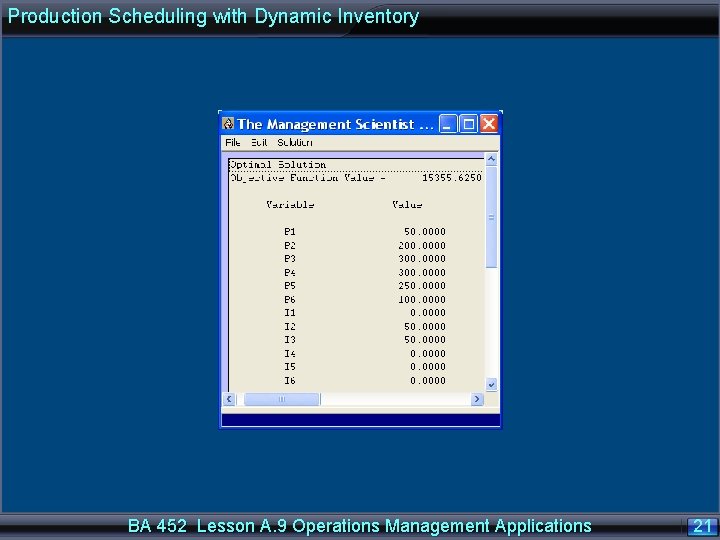Screen dimensions: 720x540
Task: Click the horizontal scrollbar right arrow
Action: 477,399
